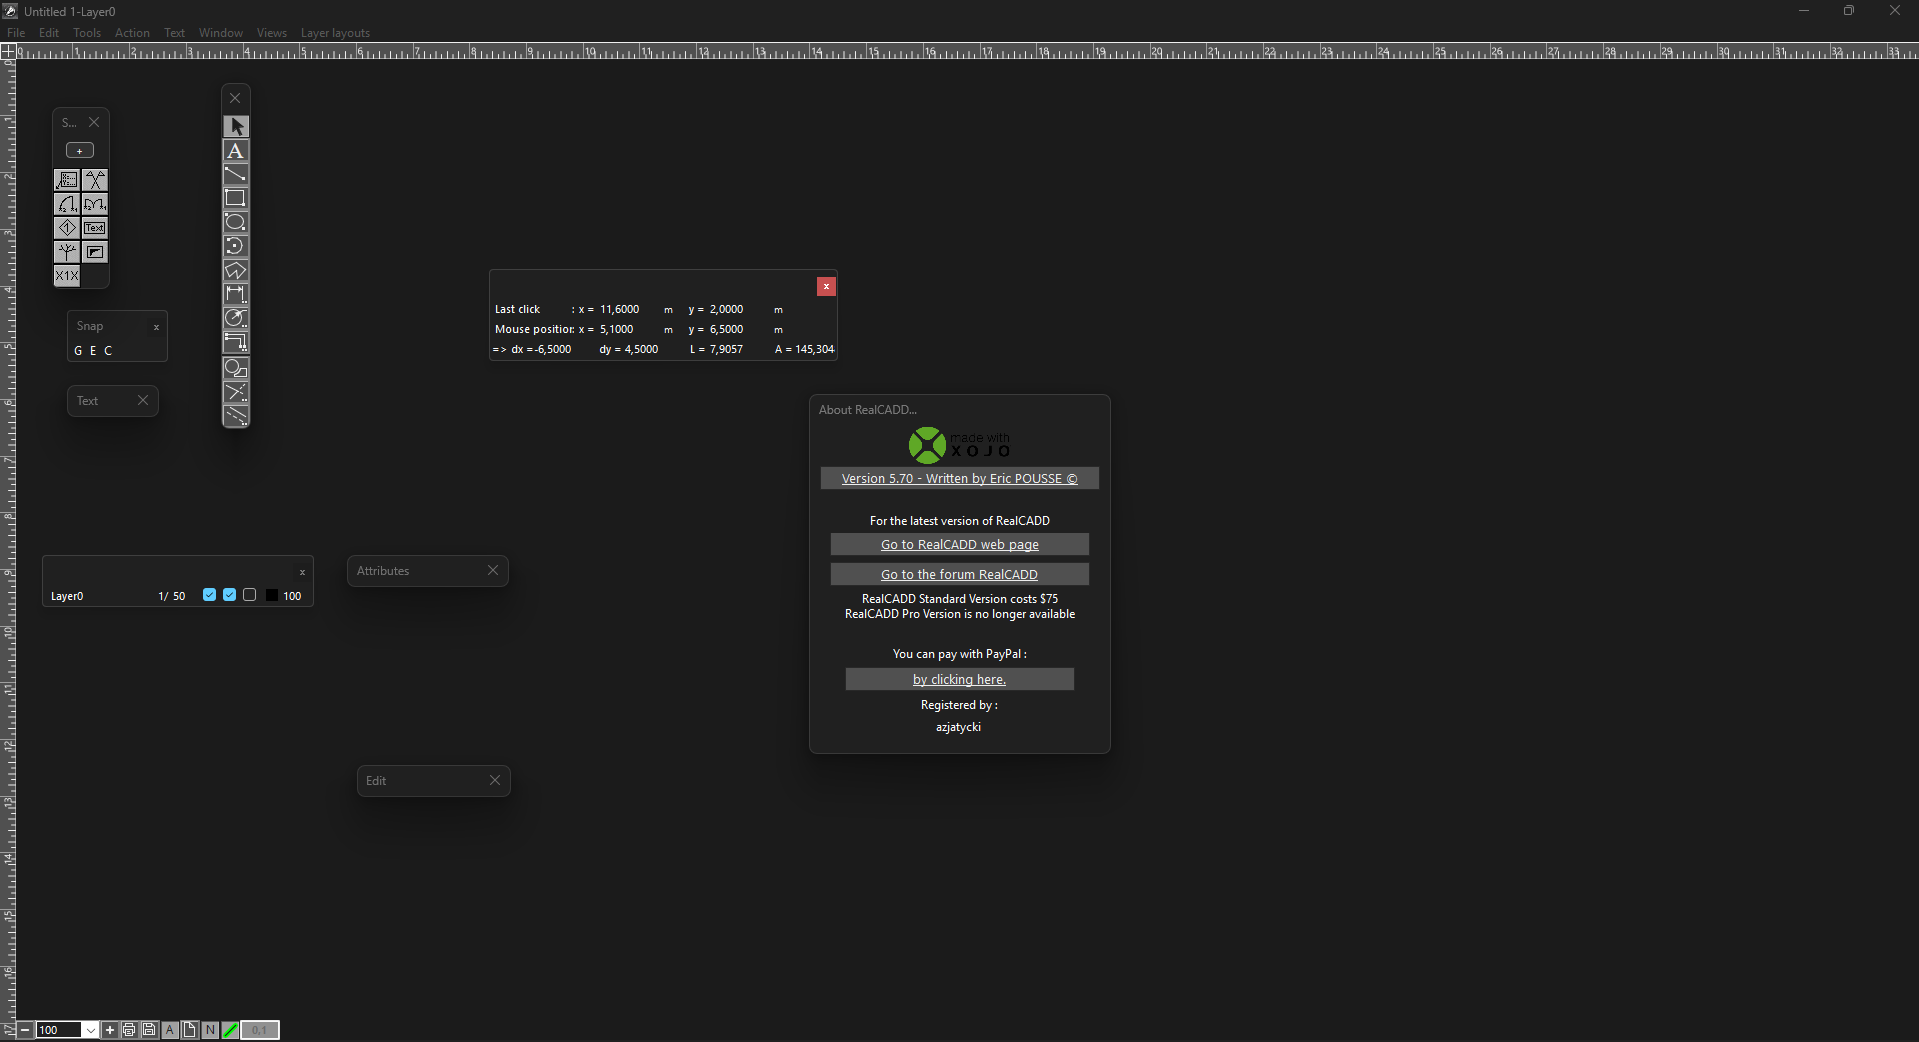Open the Layer layouts menu

click(335, 33)
